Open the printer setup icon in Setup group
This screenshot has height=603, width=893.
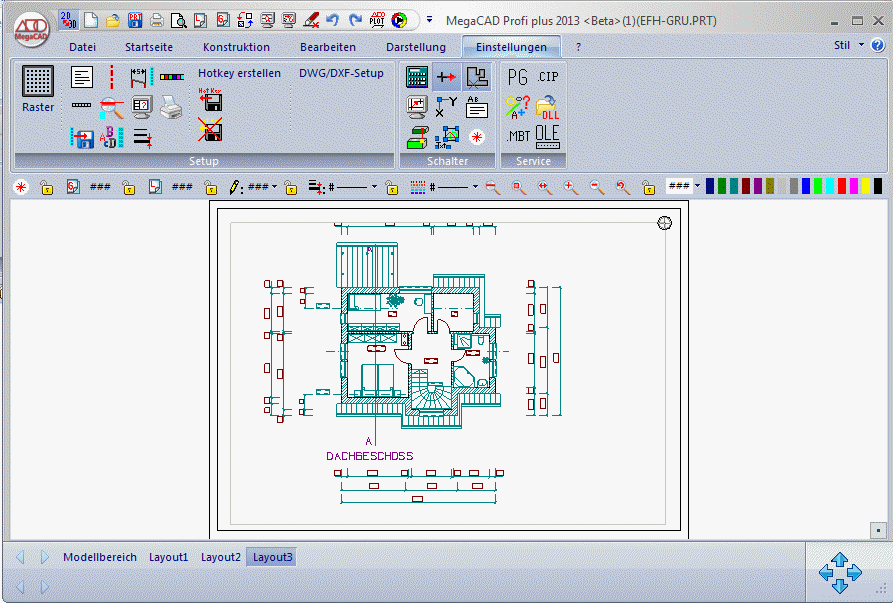(171, 107)
